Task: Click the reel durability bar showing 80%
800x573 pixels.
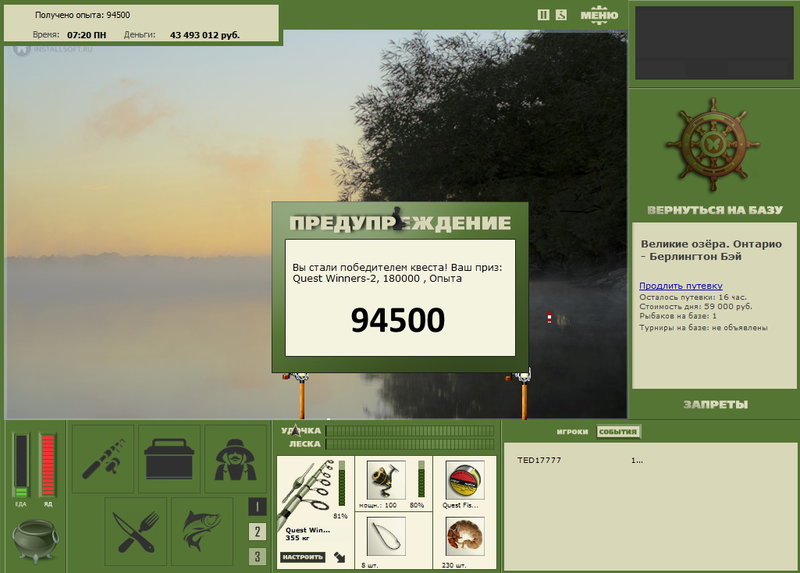Action: click(x=421, y=479)
